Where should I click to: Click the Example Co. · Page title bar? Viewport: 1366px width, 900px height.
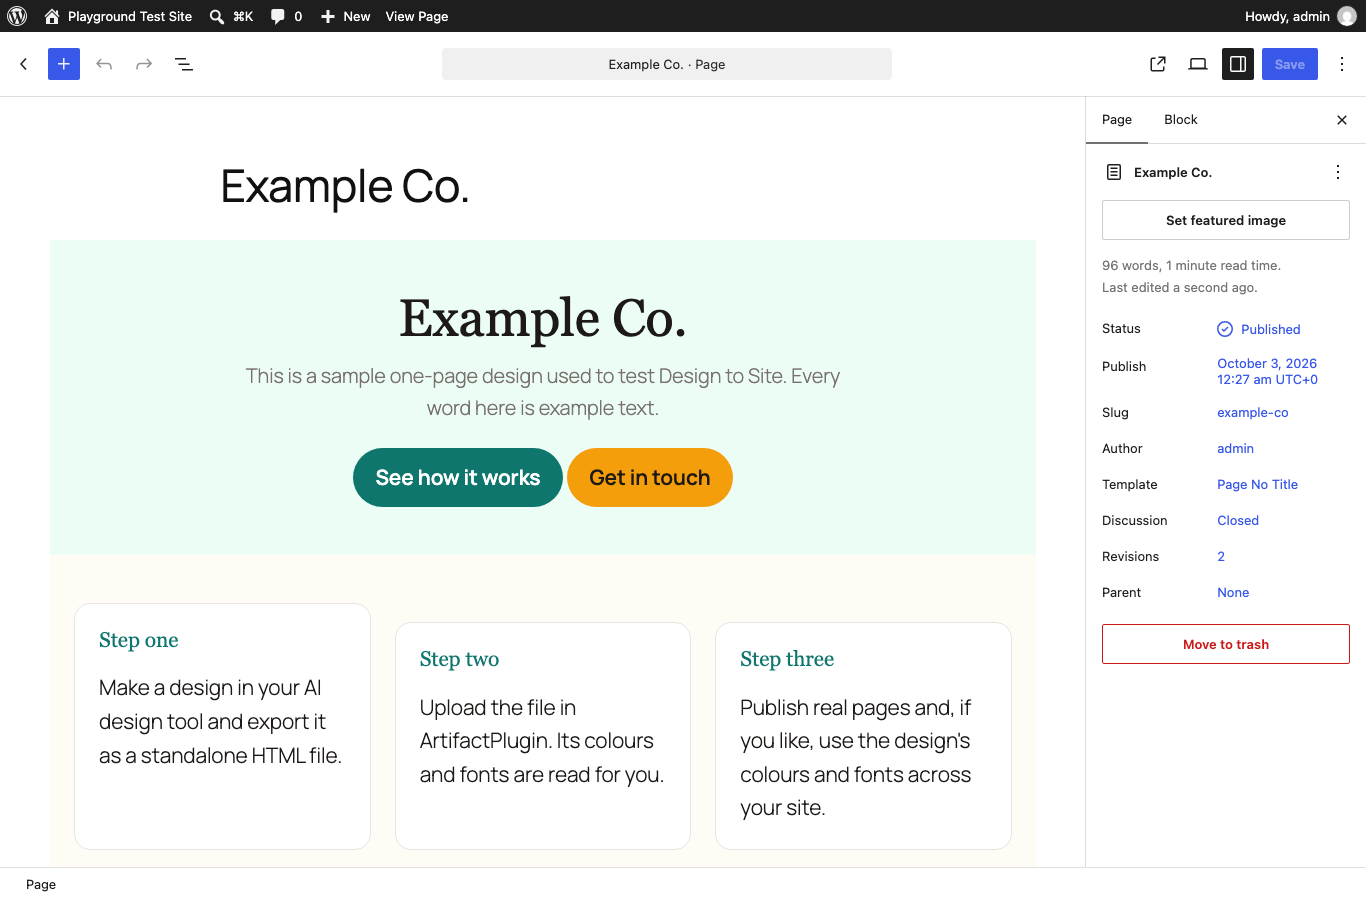tap(667, 64)
